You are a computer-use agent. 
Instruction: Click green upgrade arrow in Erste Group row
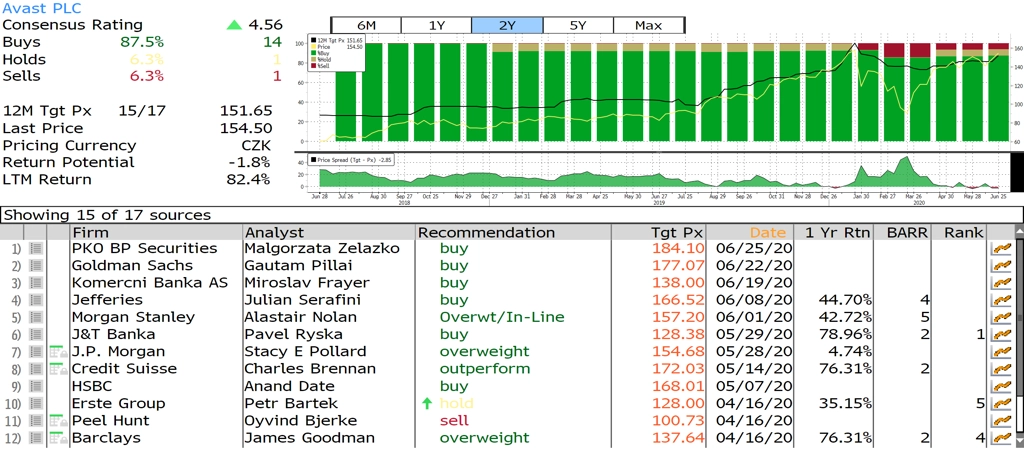427,403
